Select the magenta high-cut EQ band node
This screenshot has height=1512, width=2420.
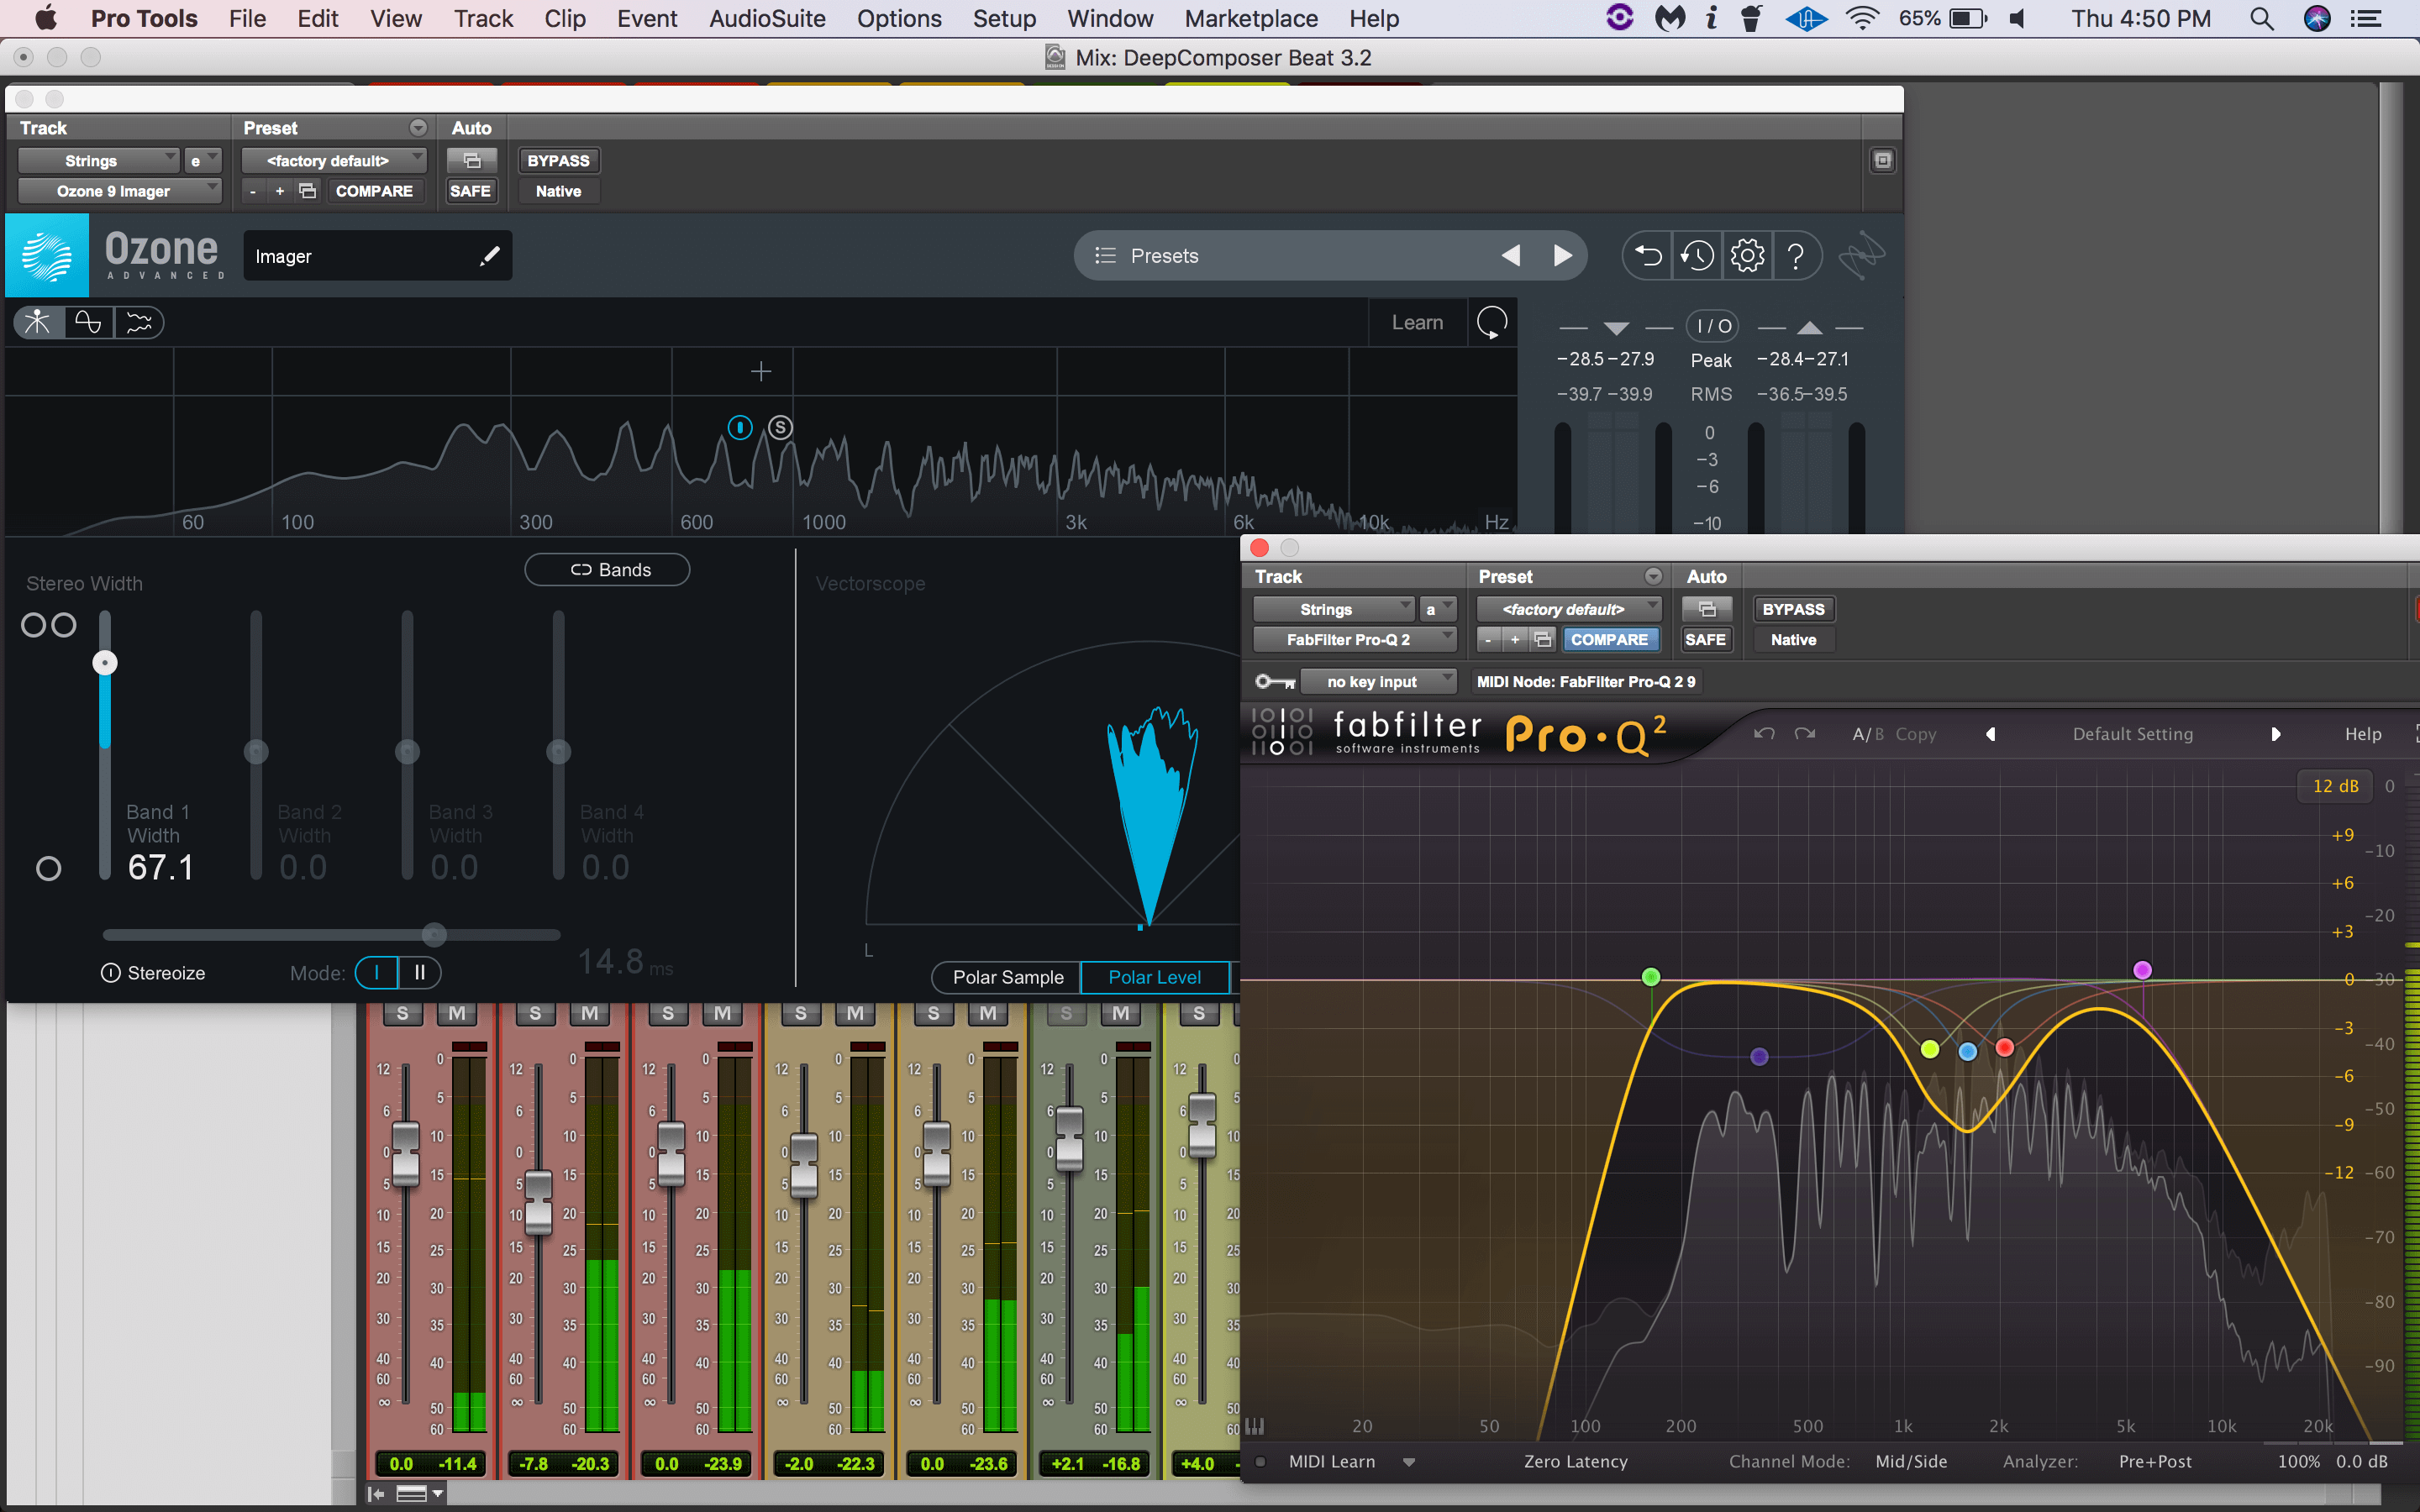pyautogui.click(x=2142, y=970)
